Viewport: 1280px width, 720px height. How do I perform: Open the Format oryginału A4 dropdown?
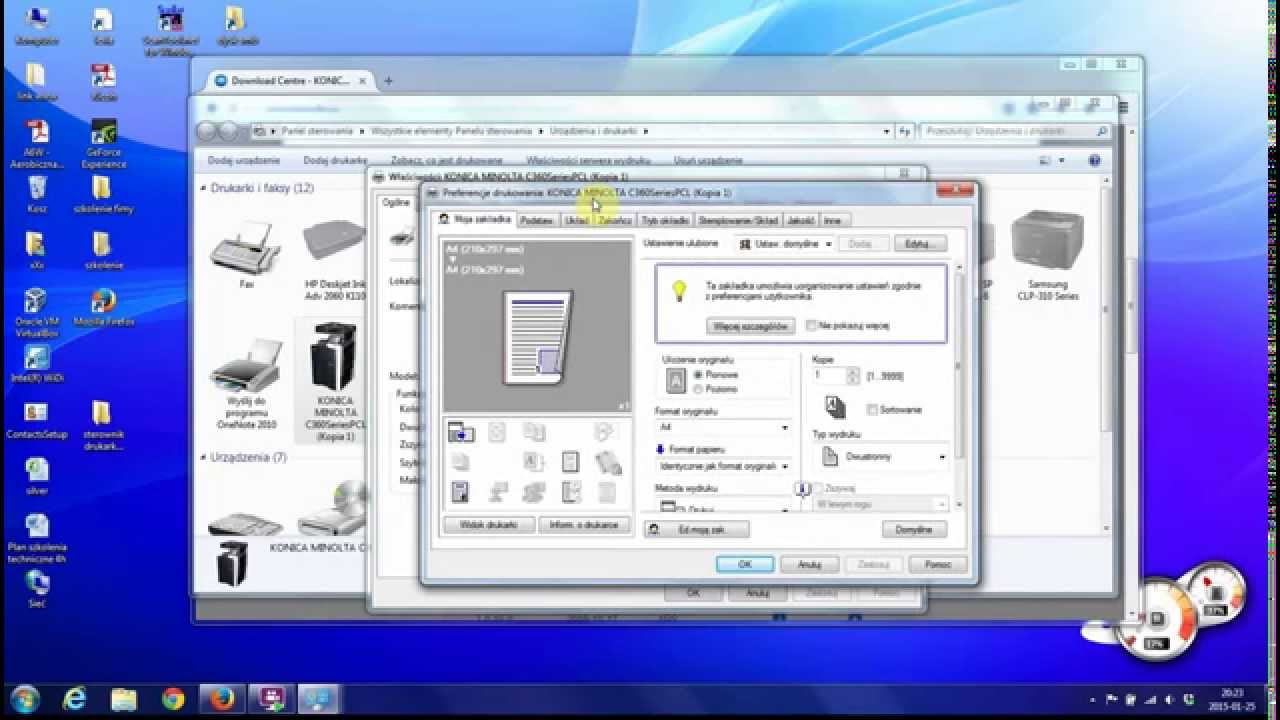[x=722, y=427]
